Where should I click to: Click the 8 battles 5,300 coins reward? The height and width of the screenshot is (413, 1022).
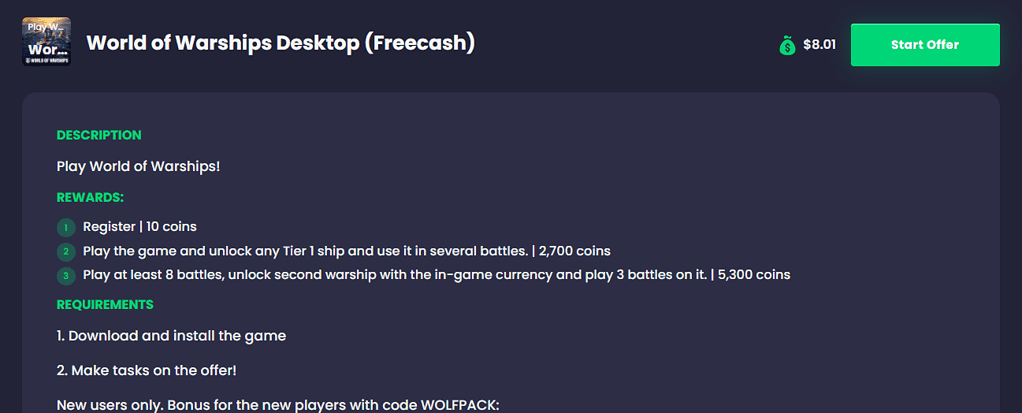click(x=437, y=275)
